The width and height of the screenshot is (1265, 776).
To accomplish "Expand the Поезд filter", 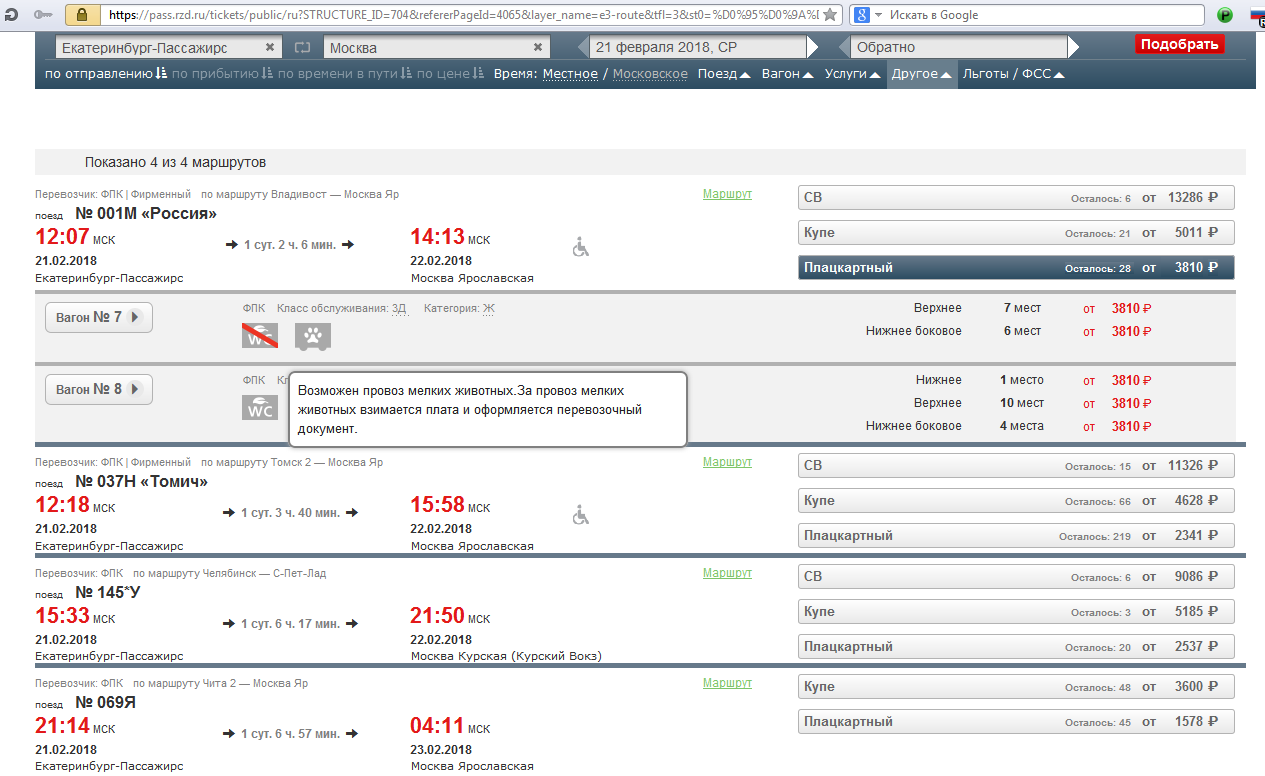I will 724,74.
